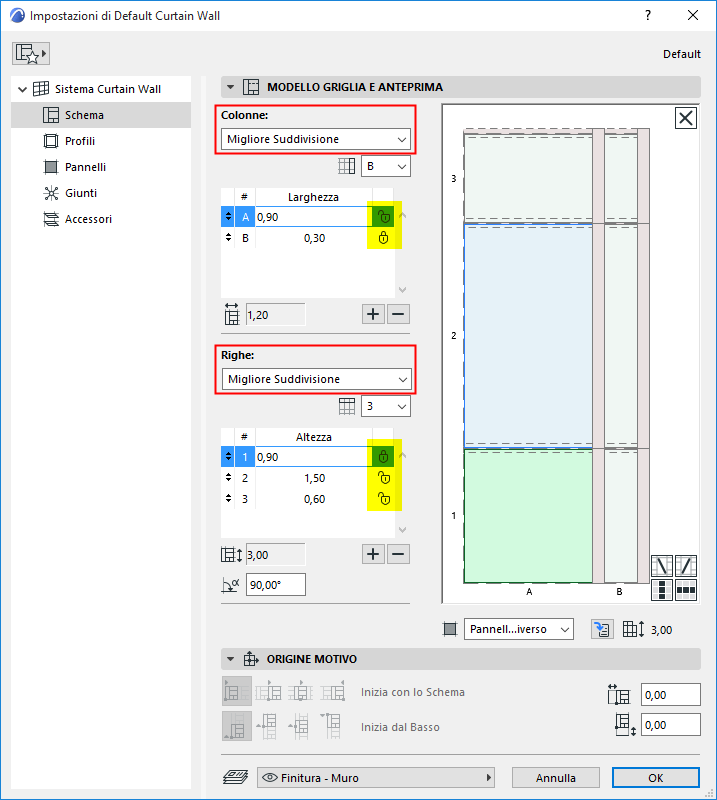Open the column count dropdown showing B
The width and height of the screenshot is (717, 800).
pos(386,166)
